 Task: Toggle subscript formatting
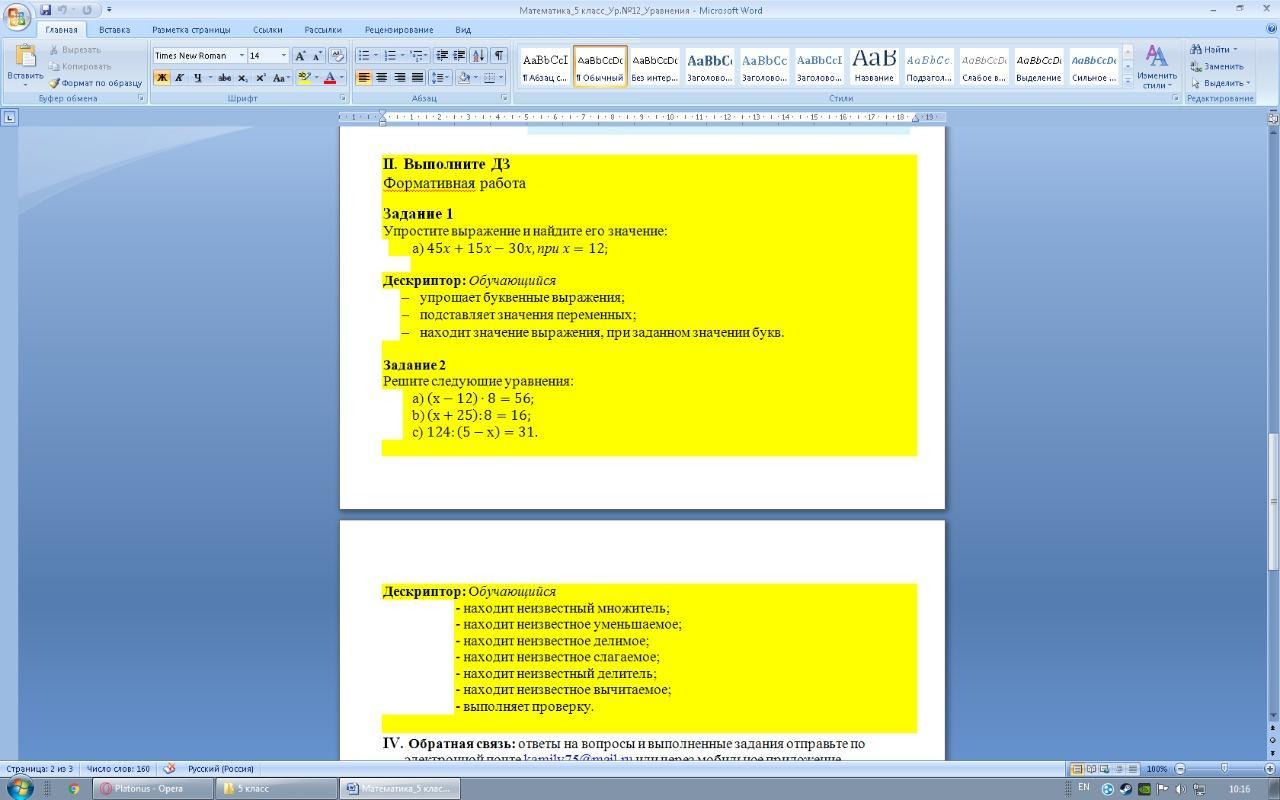(243, 78)
